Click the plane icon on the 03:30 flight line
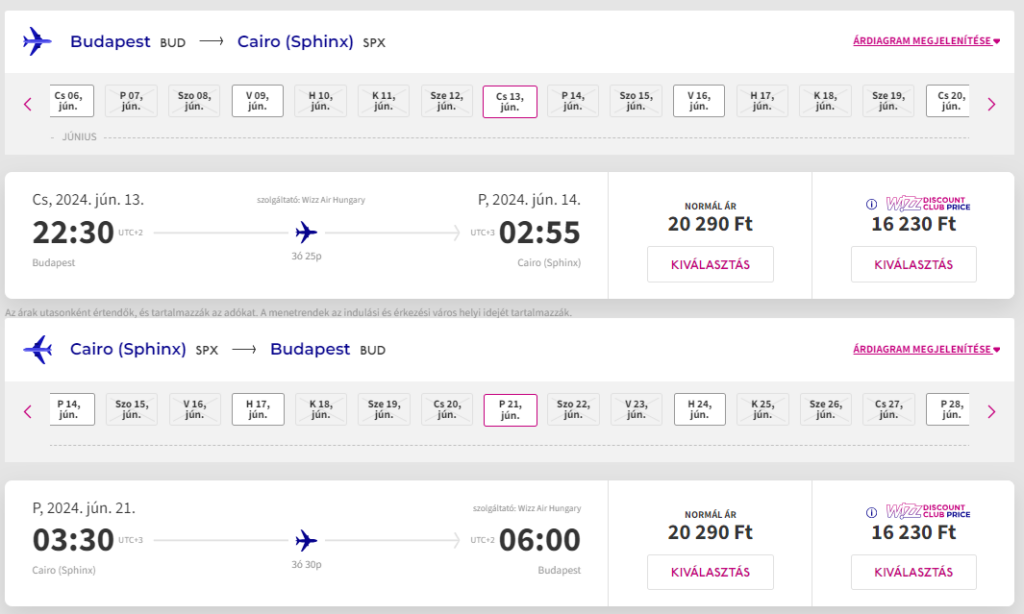Screen dimensions: 1024x614 [x=306, y=541]
